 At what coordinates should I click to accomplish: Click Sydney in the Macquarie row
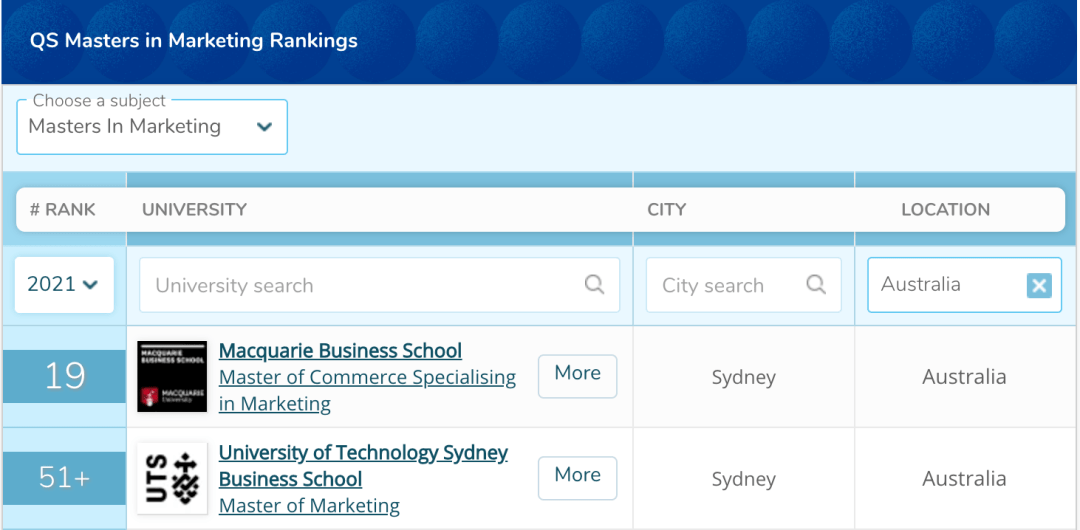click(744, 378)
